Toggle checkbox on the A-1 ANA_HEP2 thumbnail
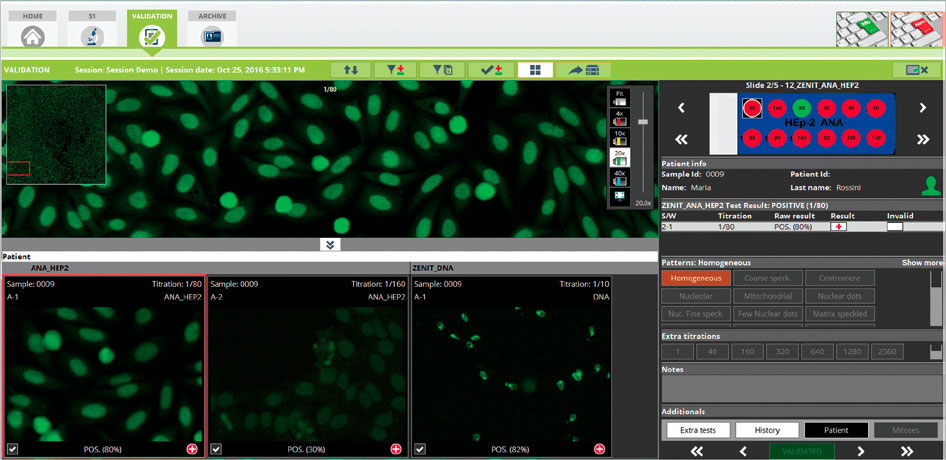Screen dimensions: 946x460 [x=12, y=449]
